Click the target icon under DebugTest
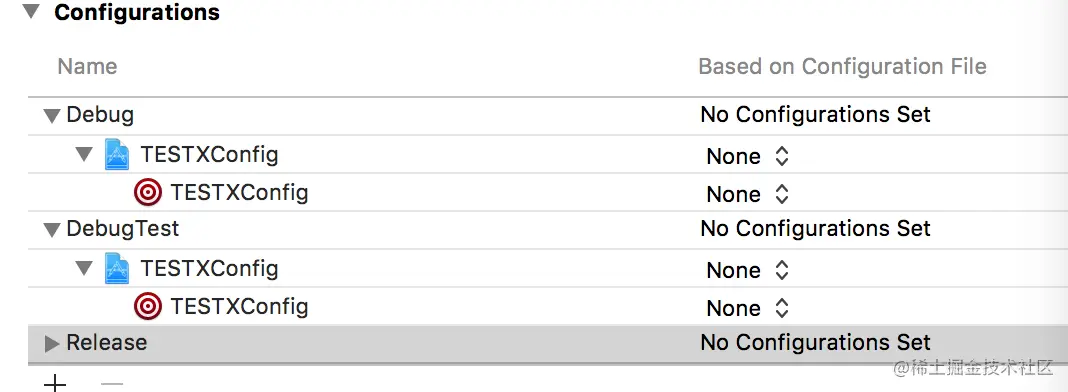This screenshot has height=392, width=1068. 148,307
